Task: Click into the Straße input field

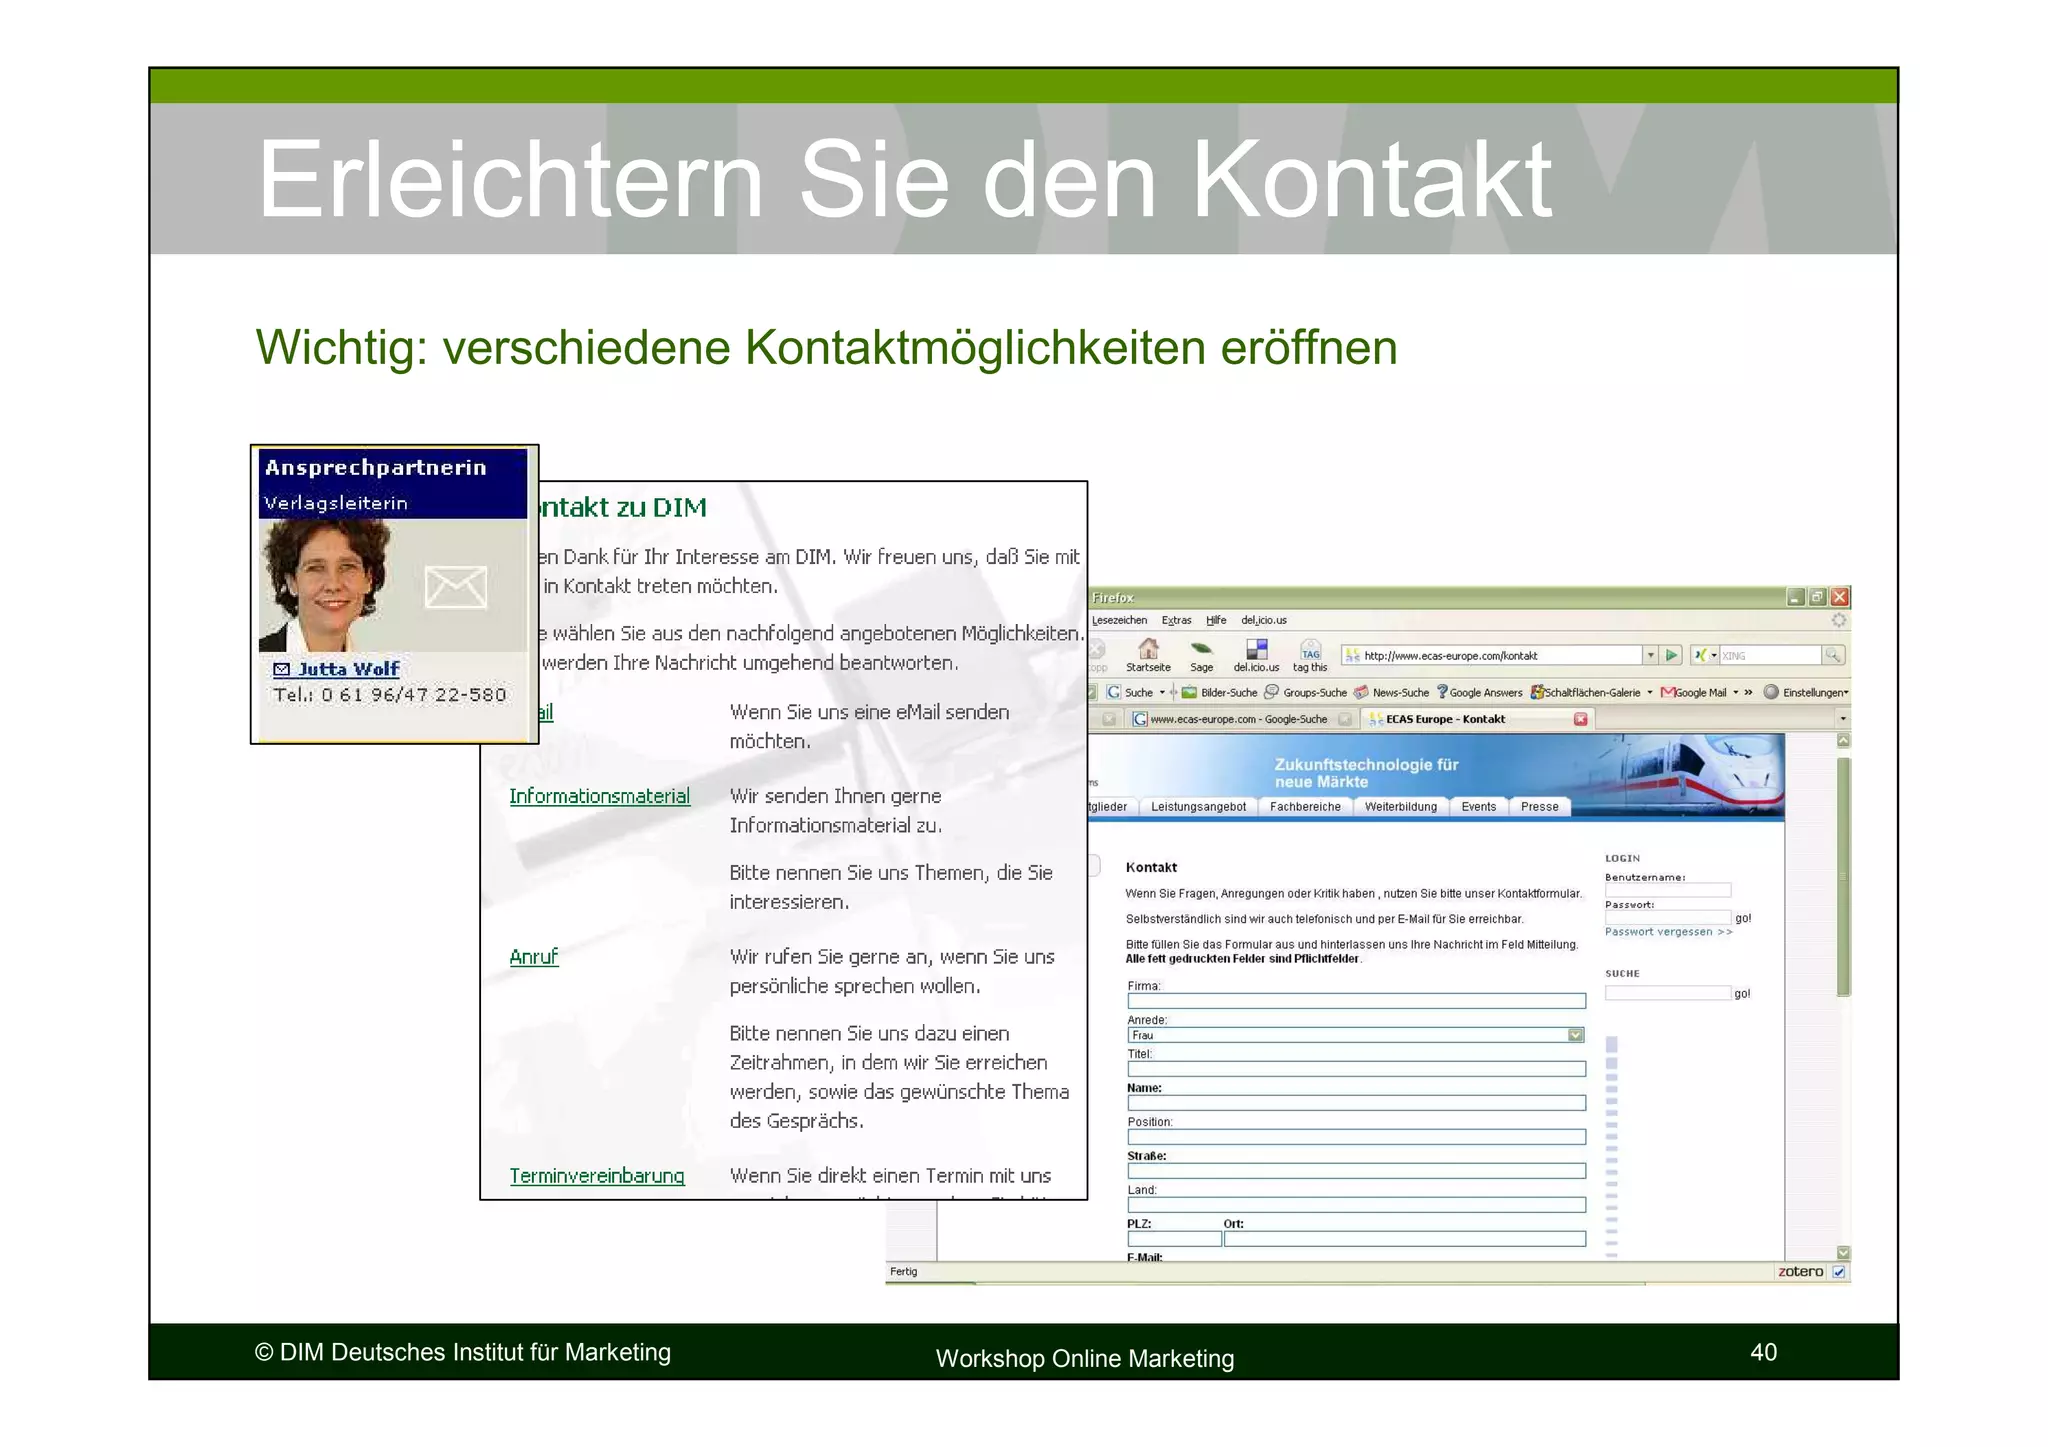Action: point(1357,1171)
